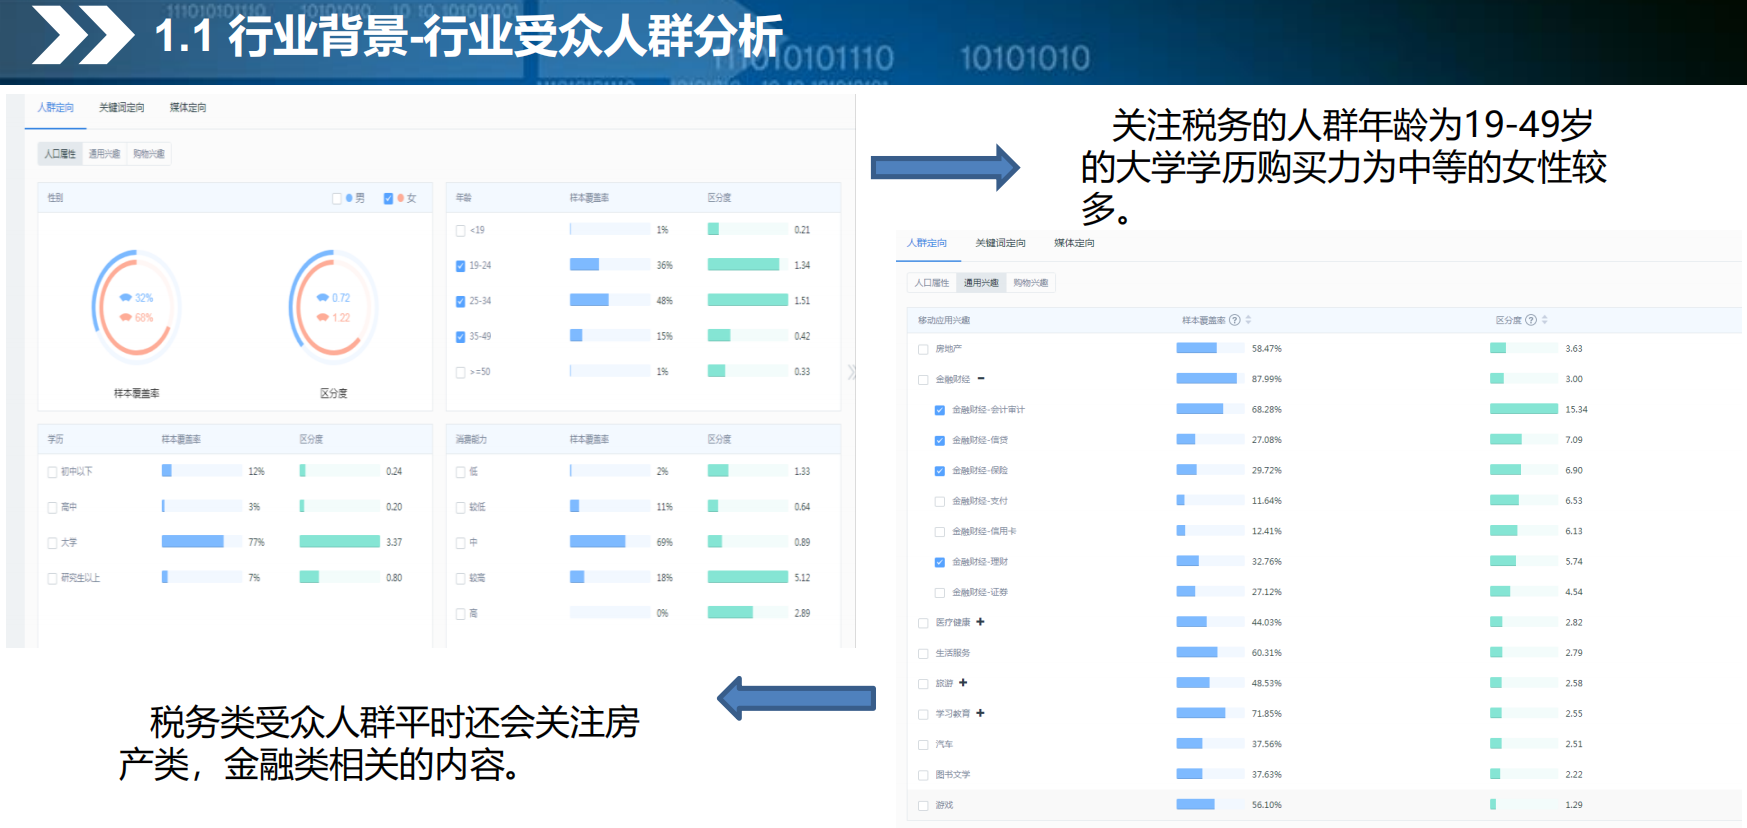Open 关键词定向 tab above the interest table

1000,243
